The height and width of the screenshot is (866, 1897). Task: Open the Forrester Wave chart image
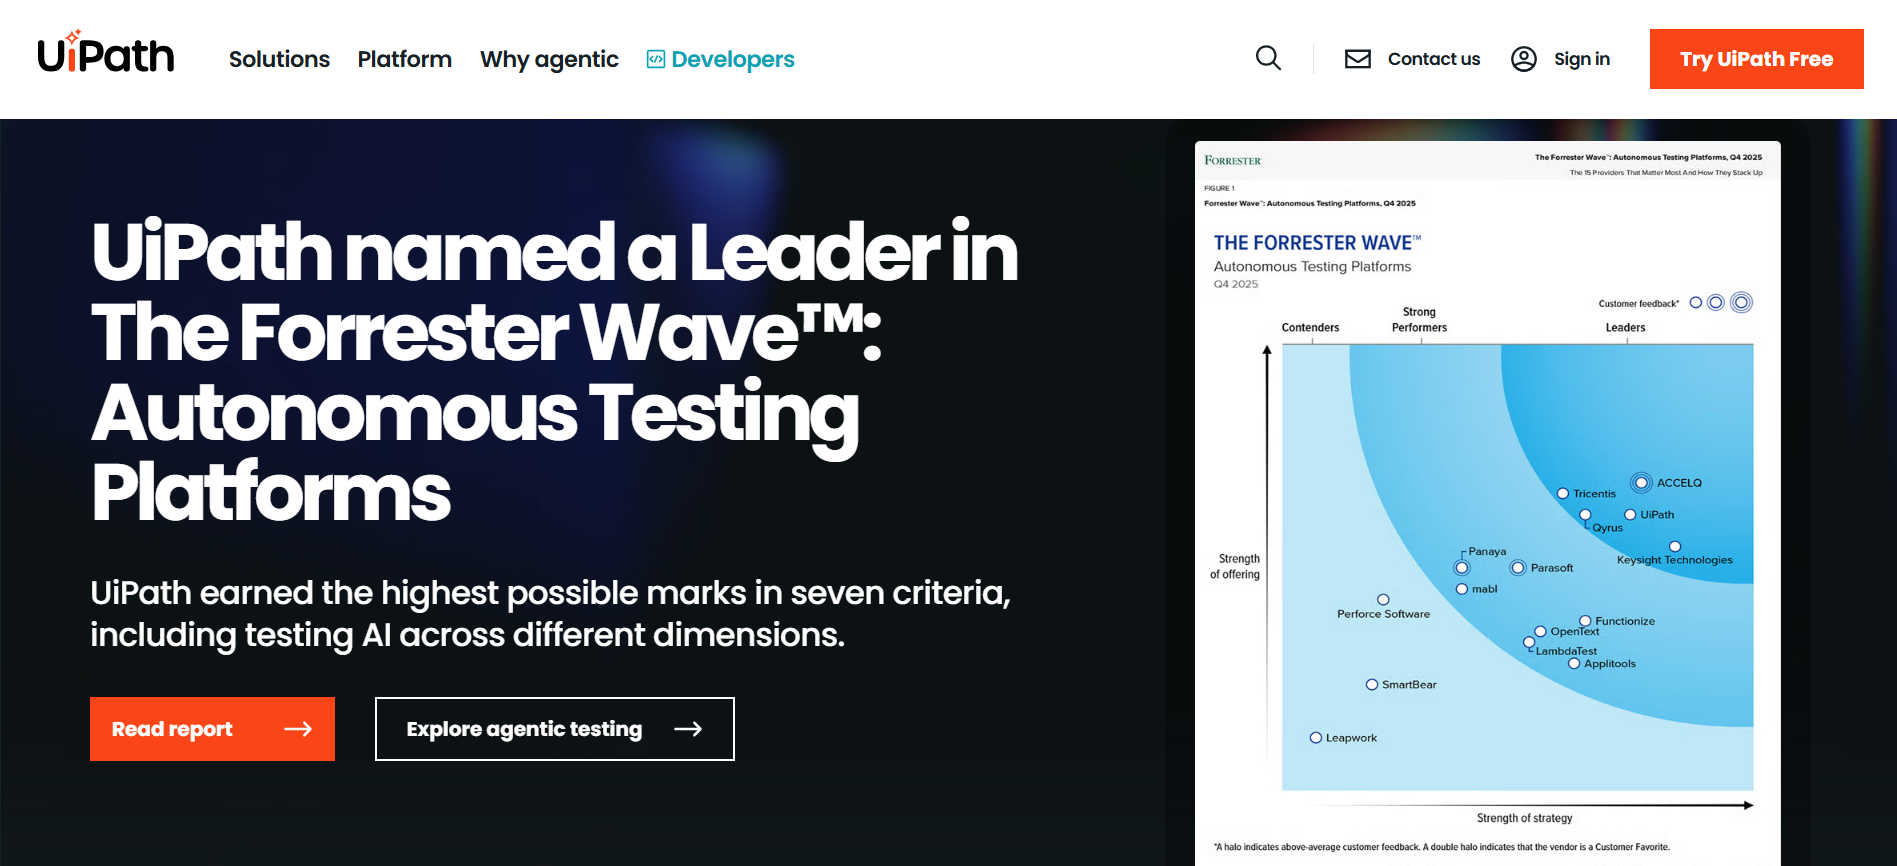pyautogui.click(x=1488, y=503)
